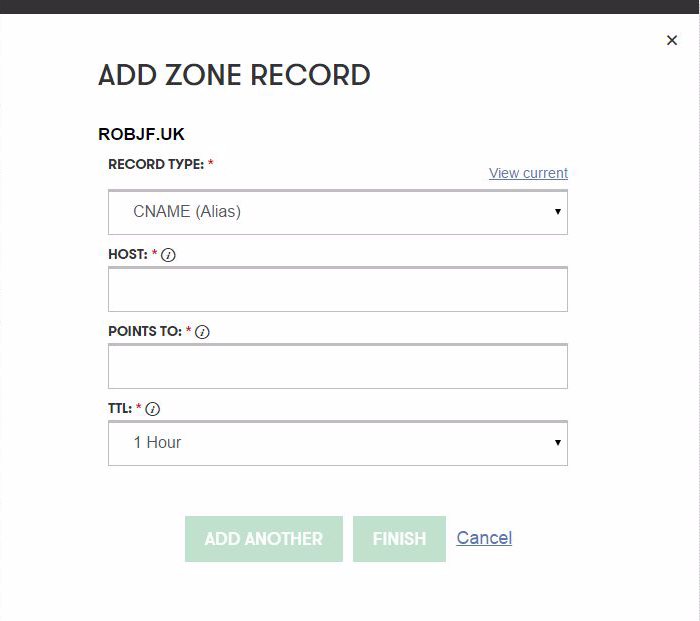
Task: Click the Record Type dropdown arrow
Action: click(x=557, y=212)
